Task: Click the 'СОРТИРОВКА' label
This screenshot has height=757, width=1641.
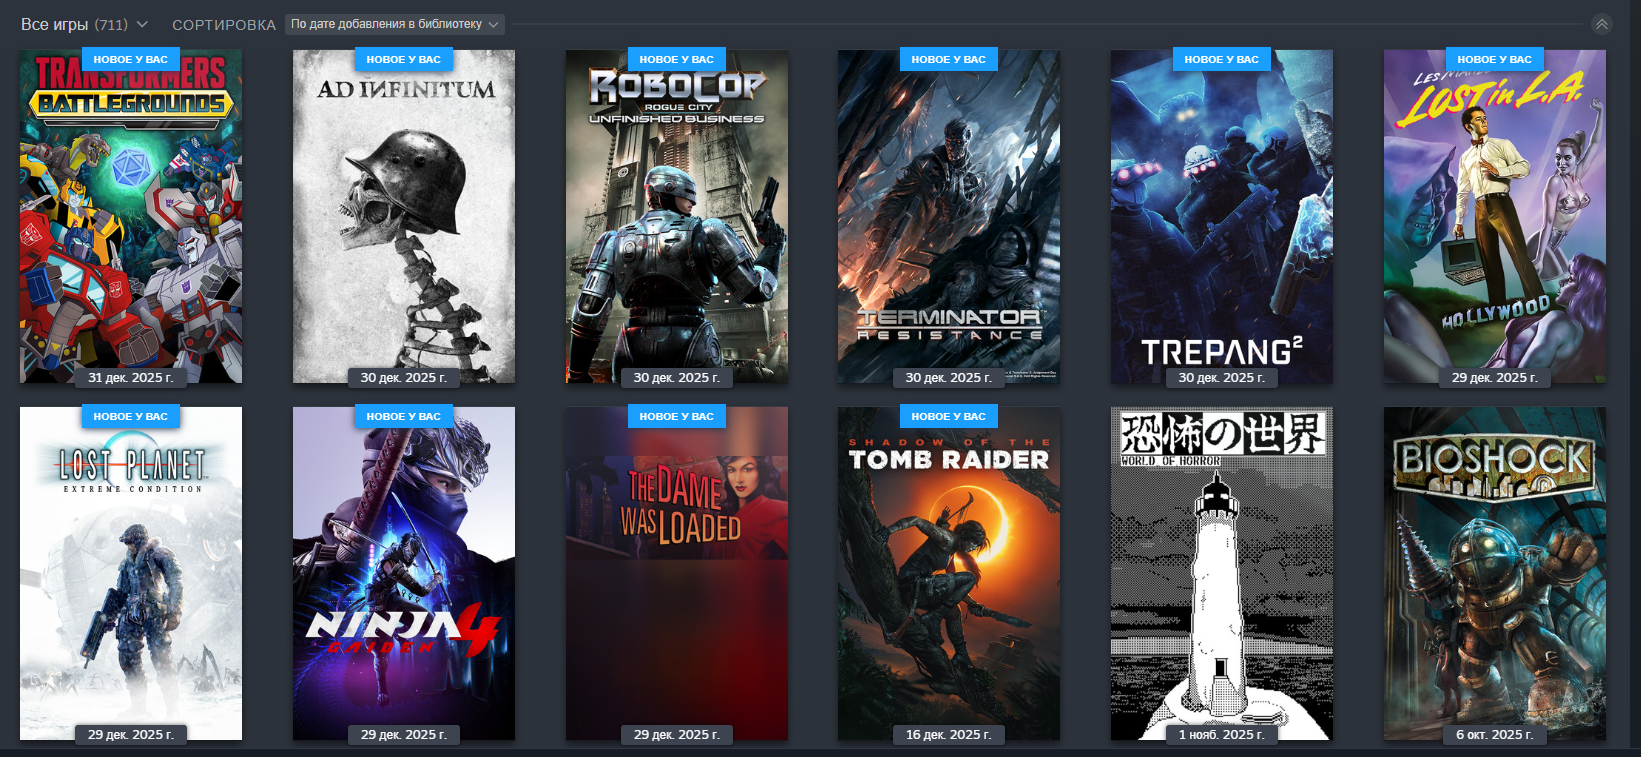Action: [x=224, y=25]
